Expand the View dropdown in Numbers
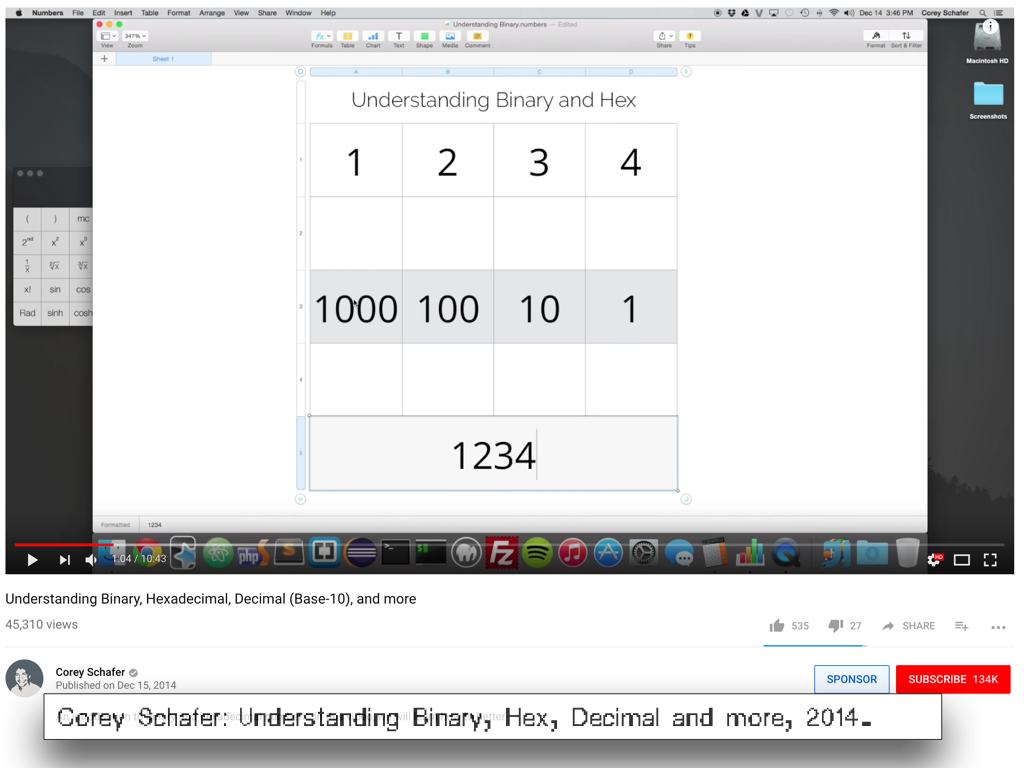Screen dimensions: 1024x768 [x=108, y=37]
